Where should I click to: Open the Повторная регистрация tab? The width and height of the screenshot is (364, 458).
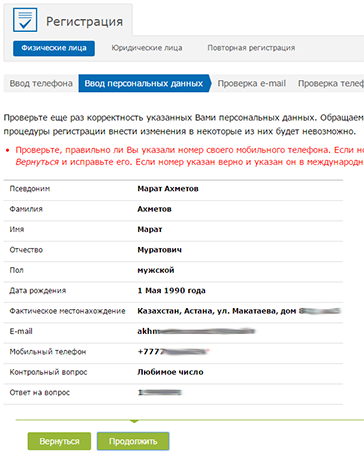[251, 48]
